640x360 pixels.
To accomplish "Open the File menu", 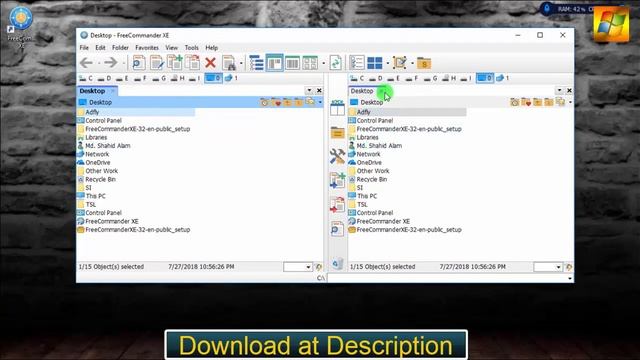I will (x=84, y=48).
